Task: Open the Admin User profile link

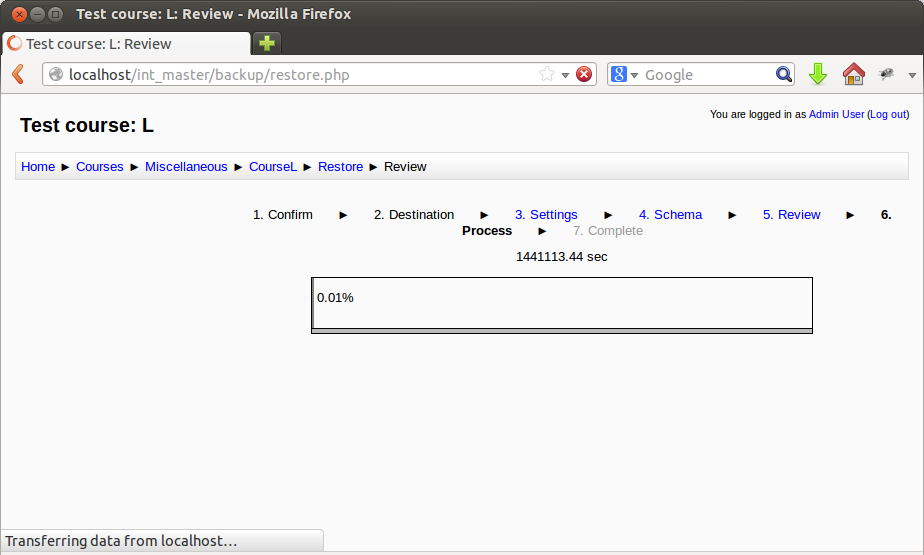Action: [836, 114]
